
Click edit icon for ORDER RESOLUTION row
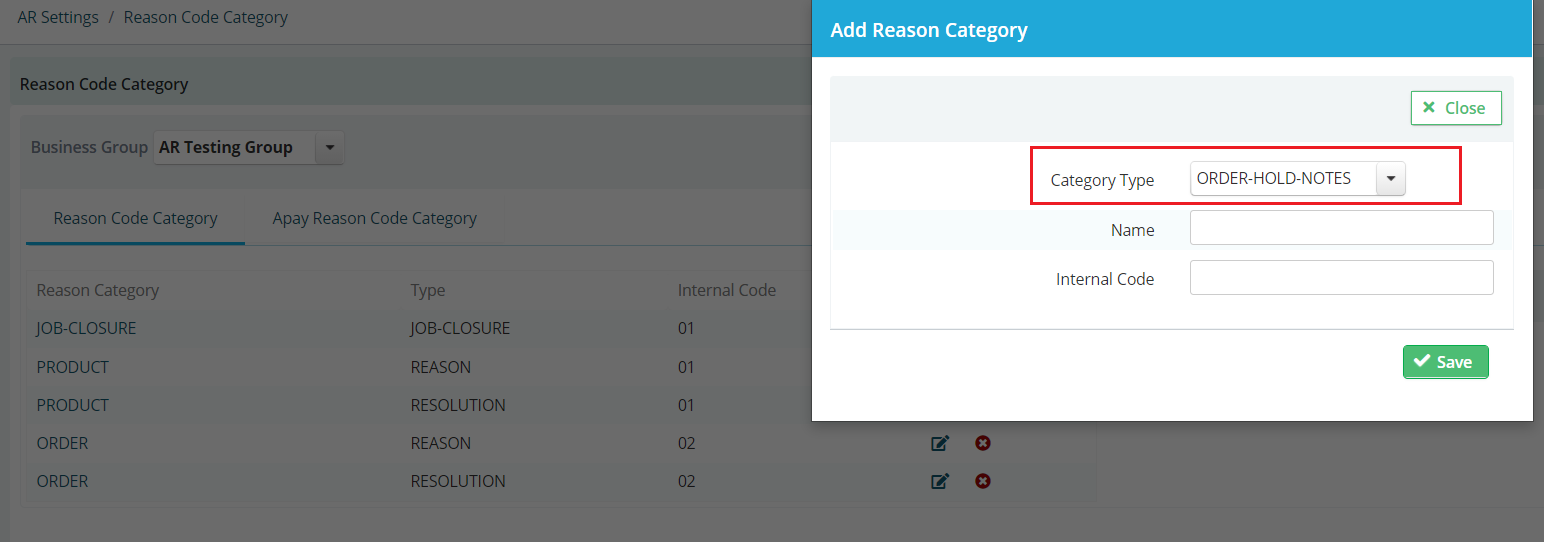tap(940, 481)
